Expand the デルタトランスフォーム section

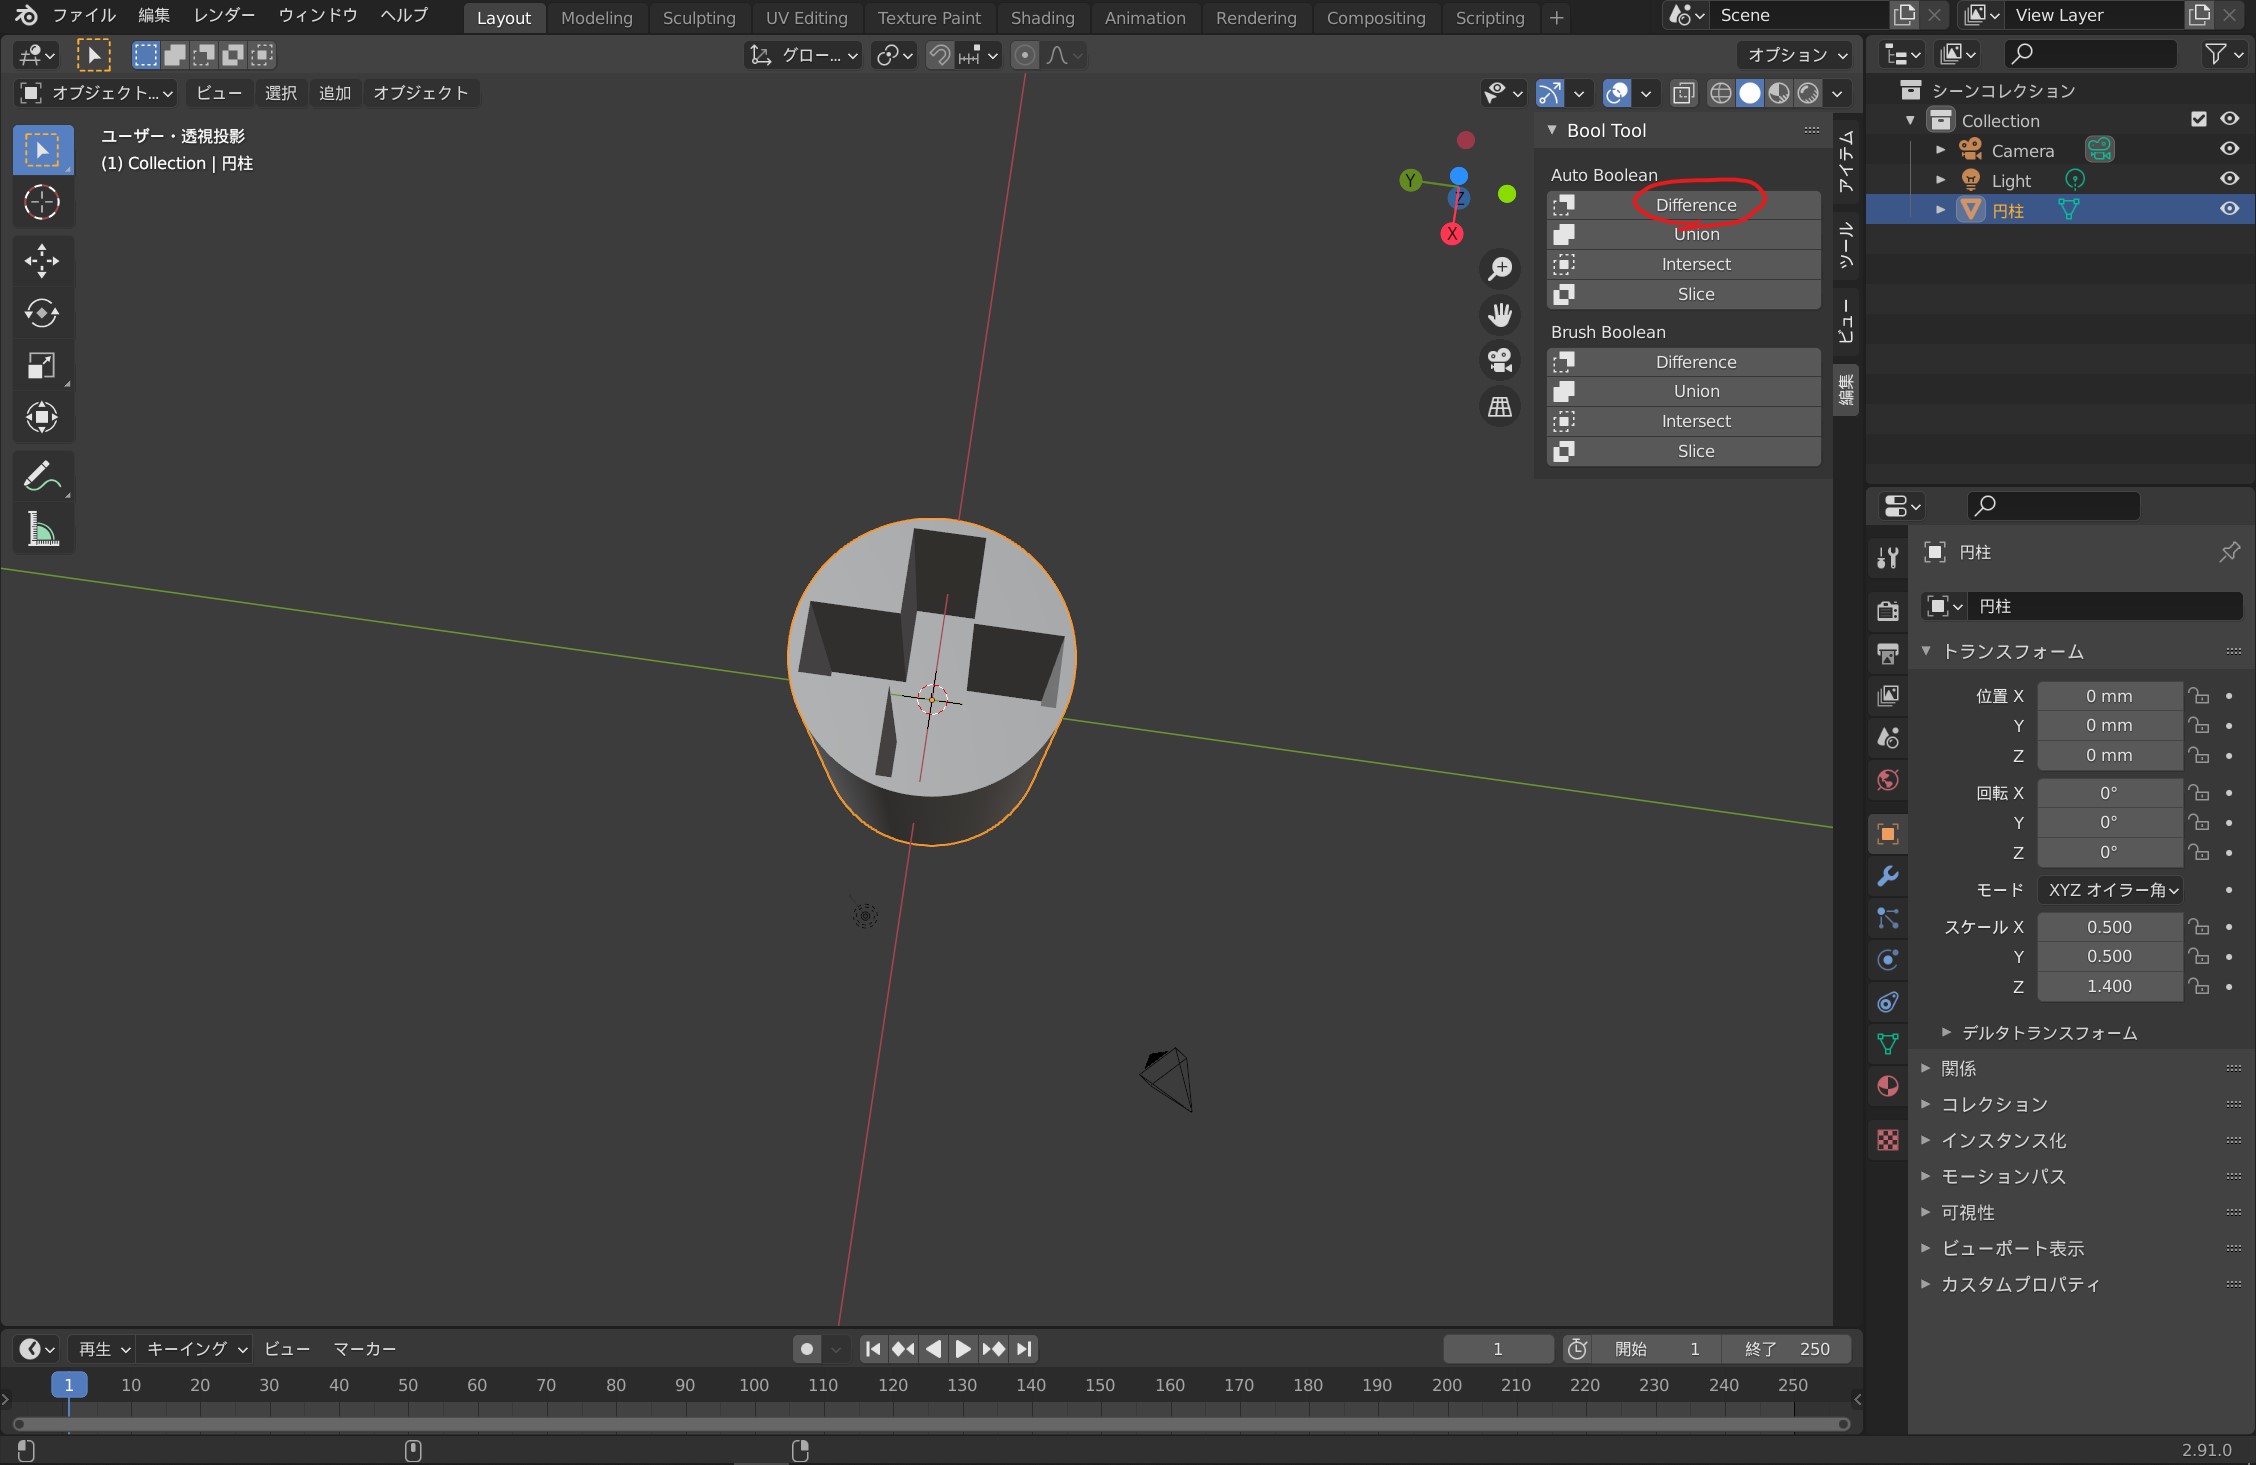2048,1033
